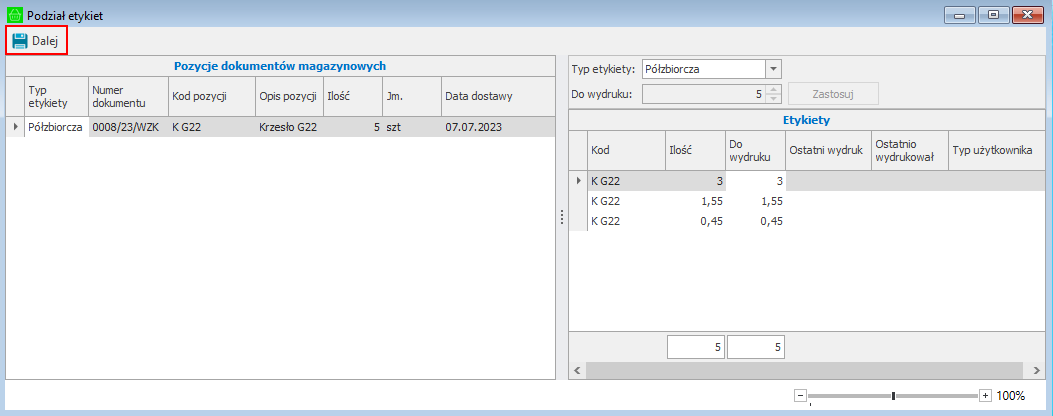
Task: Click the Ostatni wydruk column header
Action: click(x=828, y=150)
